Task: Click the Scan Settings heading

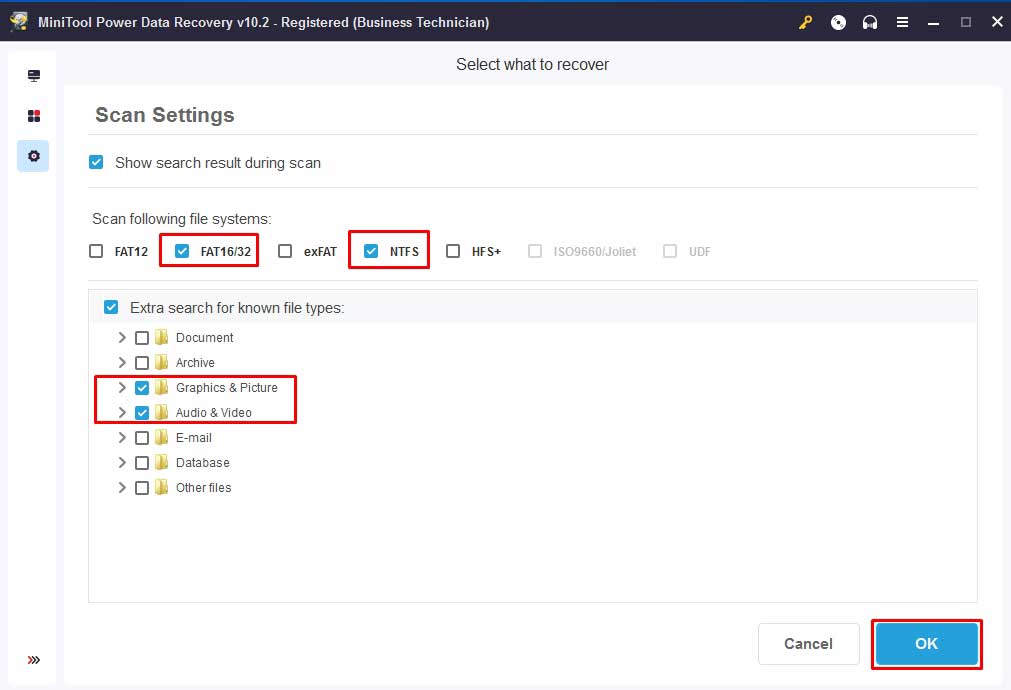Action: (x=164, y=115)
